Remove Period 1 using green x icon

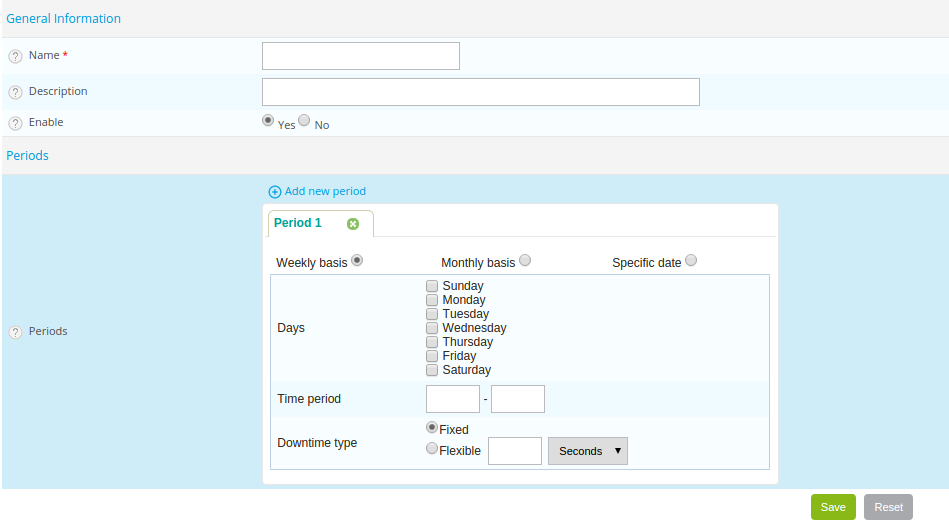pyautogui.click(x=353, y=224)
